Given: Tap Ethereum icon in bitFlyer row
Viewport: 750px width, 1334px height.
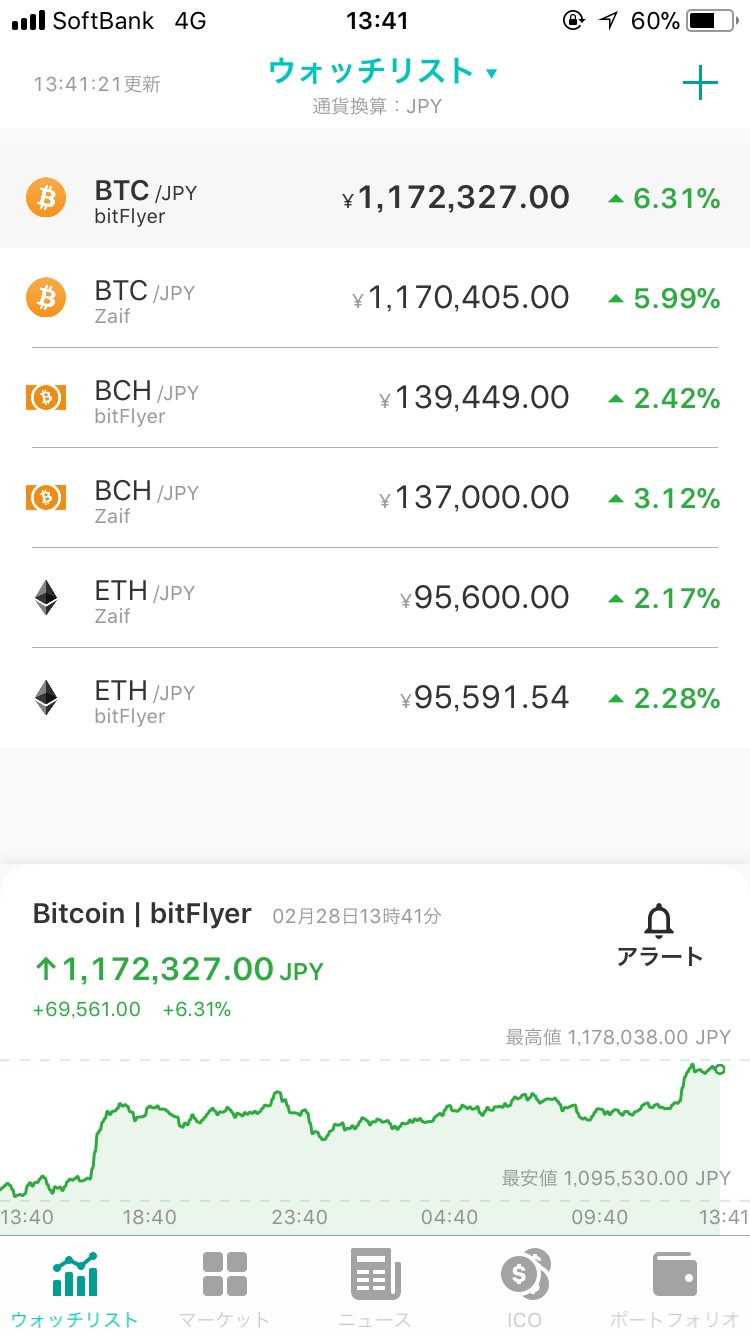Looking at the screenshot, I should [x=46, y=698].
